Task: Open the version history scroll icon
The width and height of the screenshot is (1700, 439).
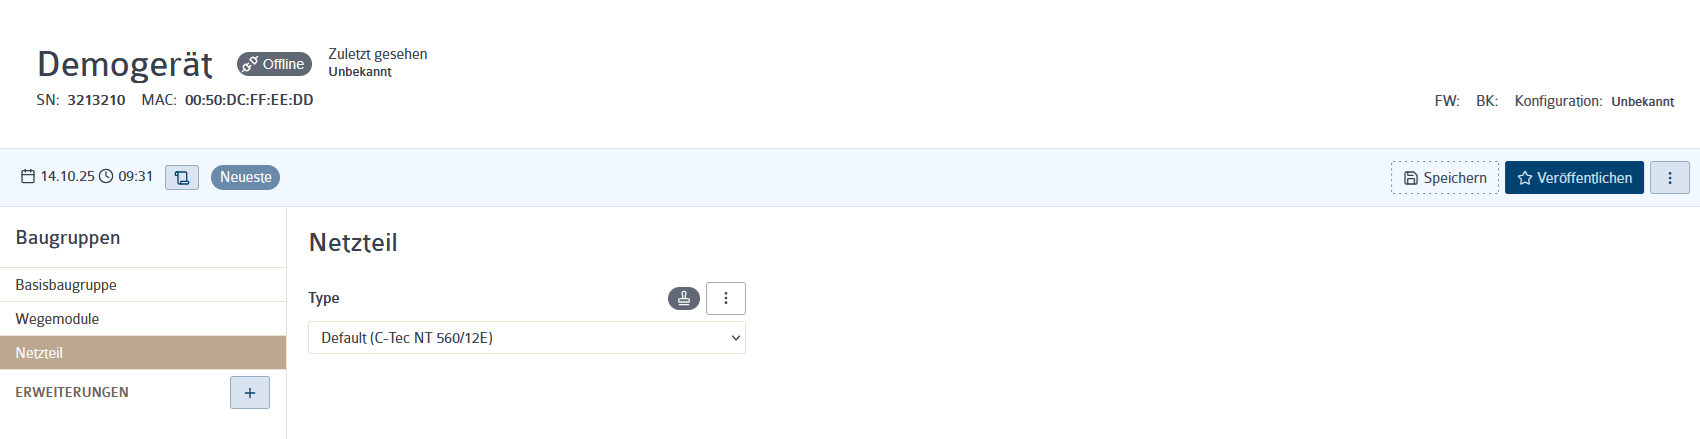Action: point(182,177)
